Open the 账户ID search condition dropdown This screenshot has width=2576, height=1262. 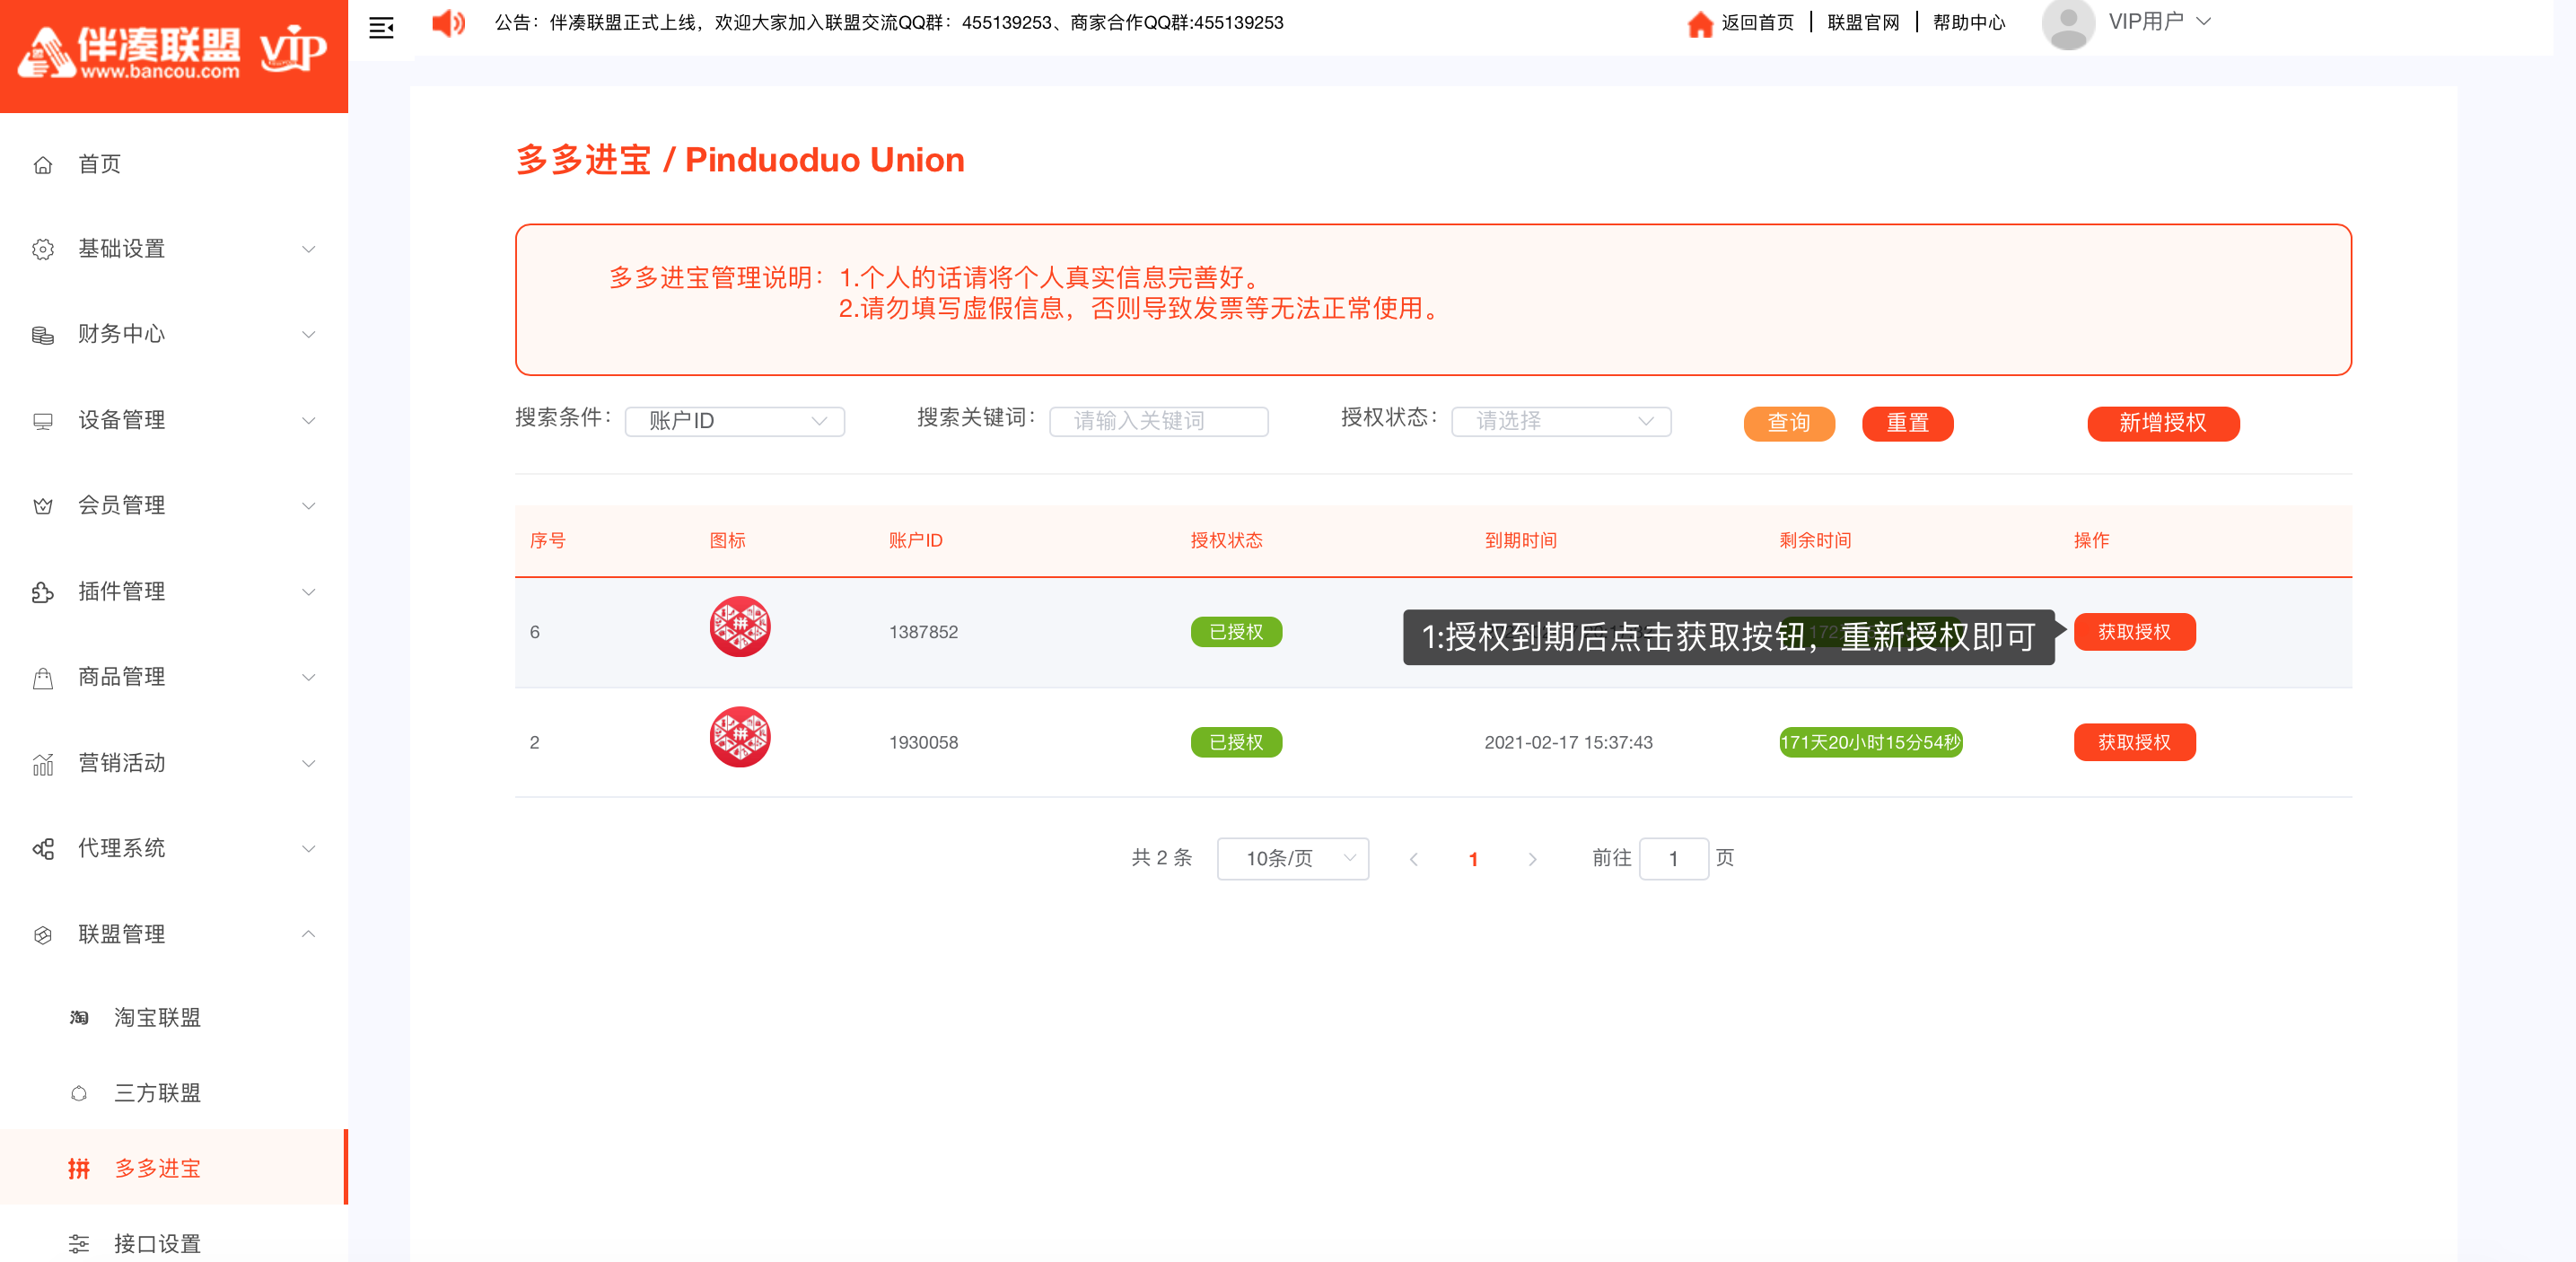[x=735, y=421]
